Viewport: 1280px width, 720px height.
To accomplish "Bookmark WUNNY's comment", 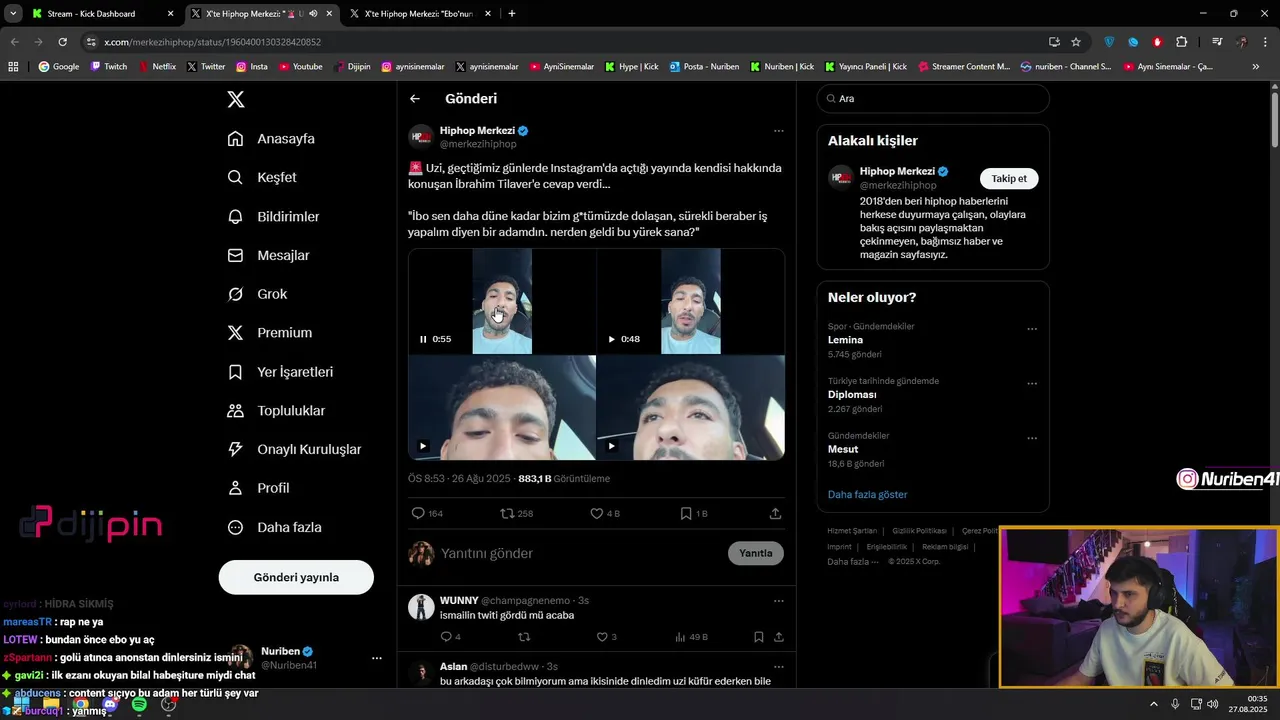I will coord(759,637).
